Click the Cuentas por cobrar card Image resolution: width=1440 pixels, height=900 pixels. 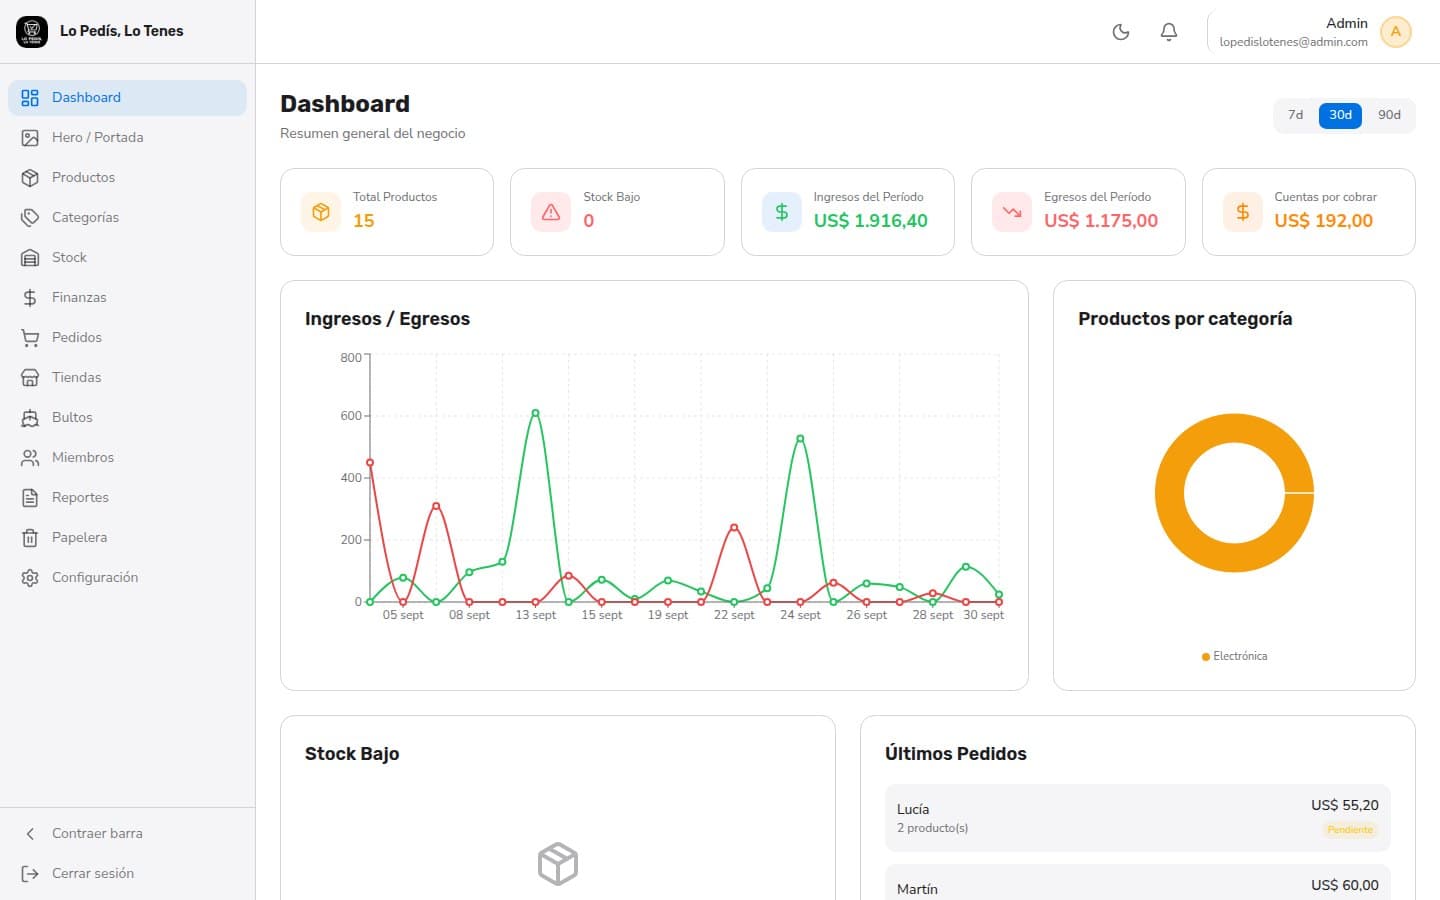coord(1308,212)
